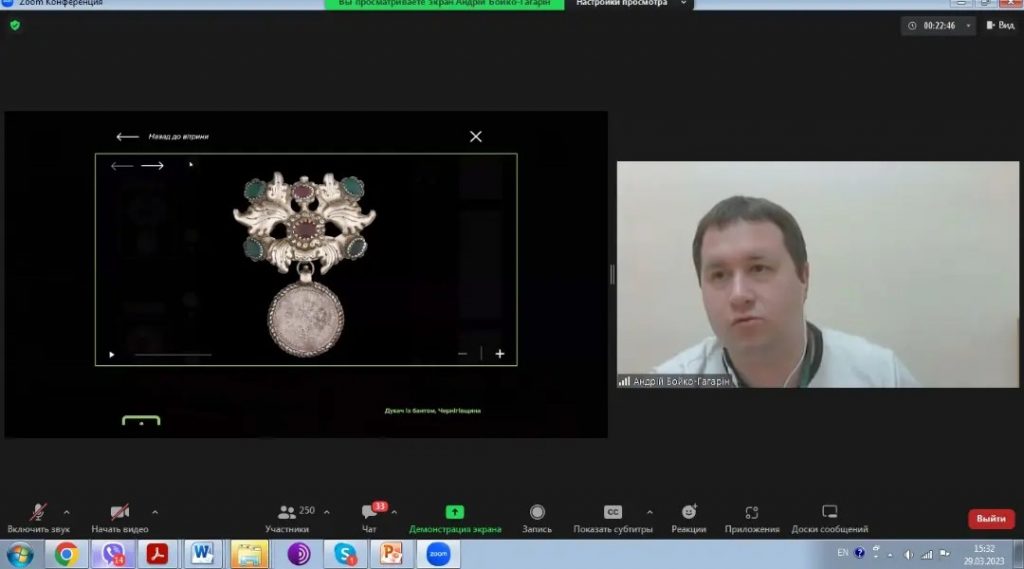Open Настройки просмотра view options dropdown

tap(632, 4)
